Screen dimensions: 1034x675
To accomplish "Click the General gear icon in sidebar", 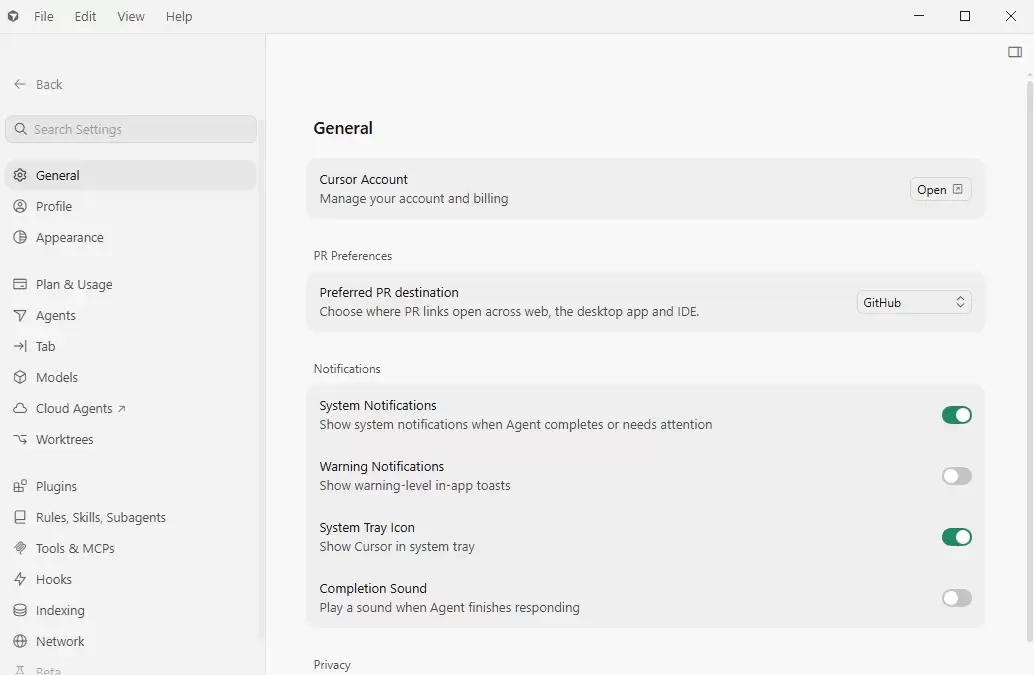I will coord(20,175).
